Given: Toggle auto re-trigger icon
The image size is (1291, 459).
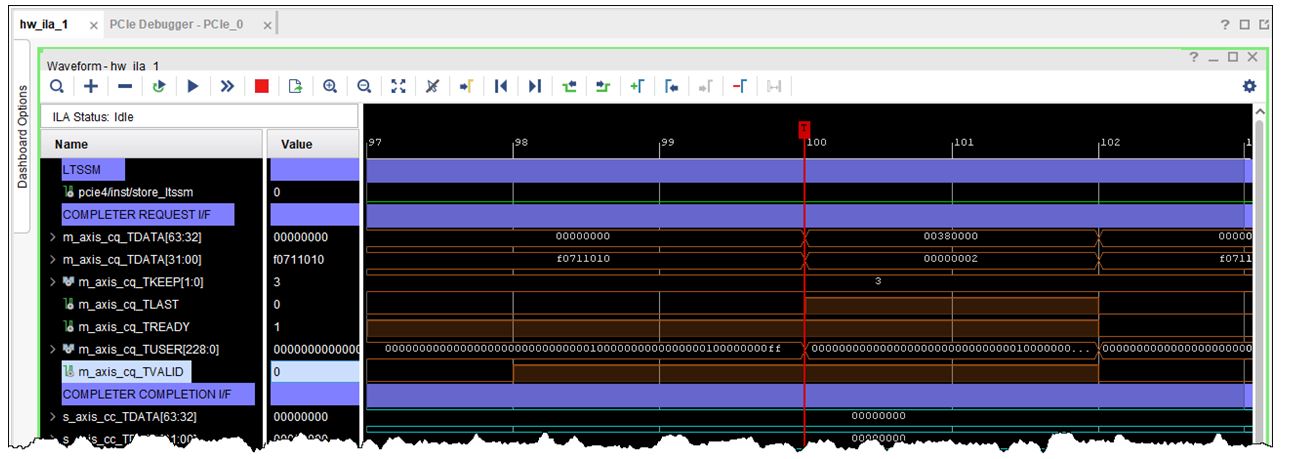Looking at the screenshot, I should (159, 86).
